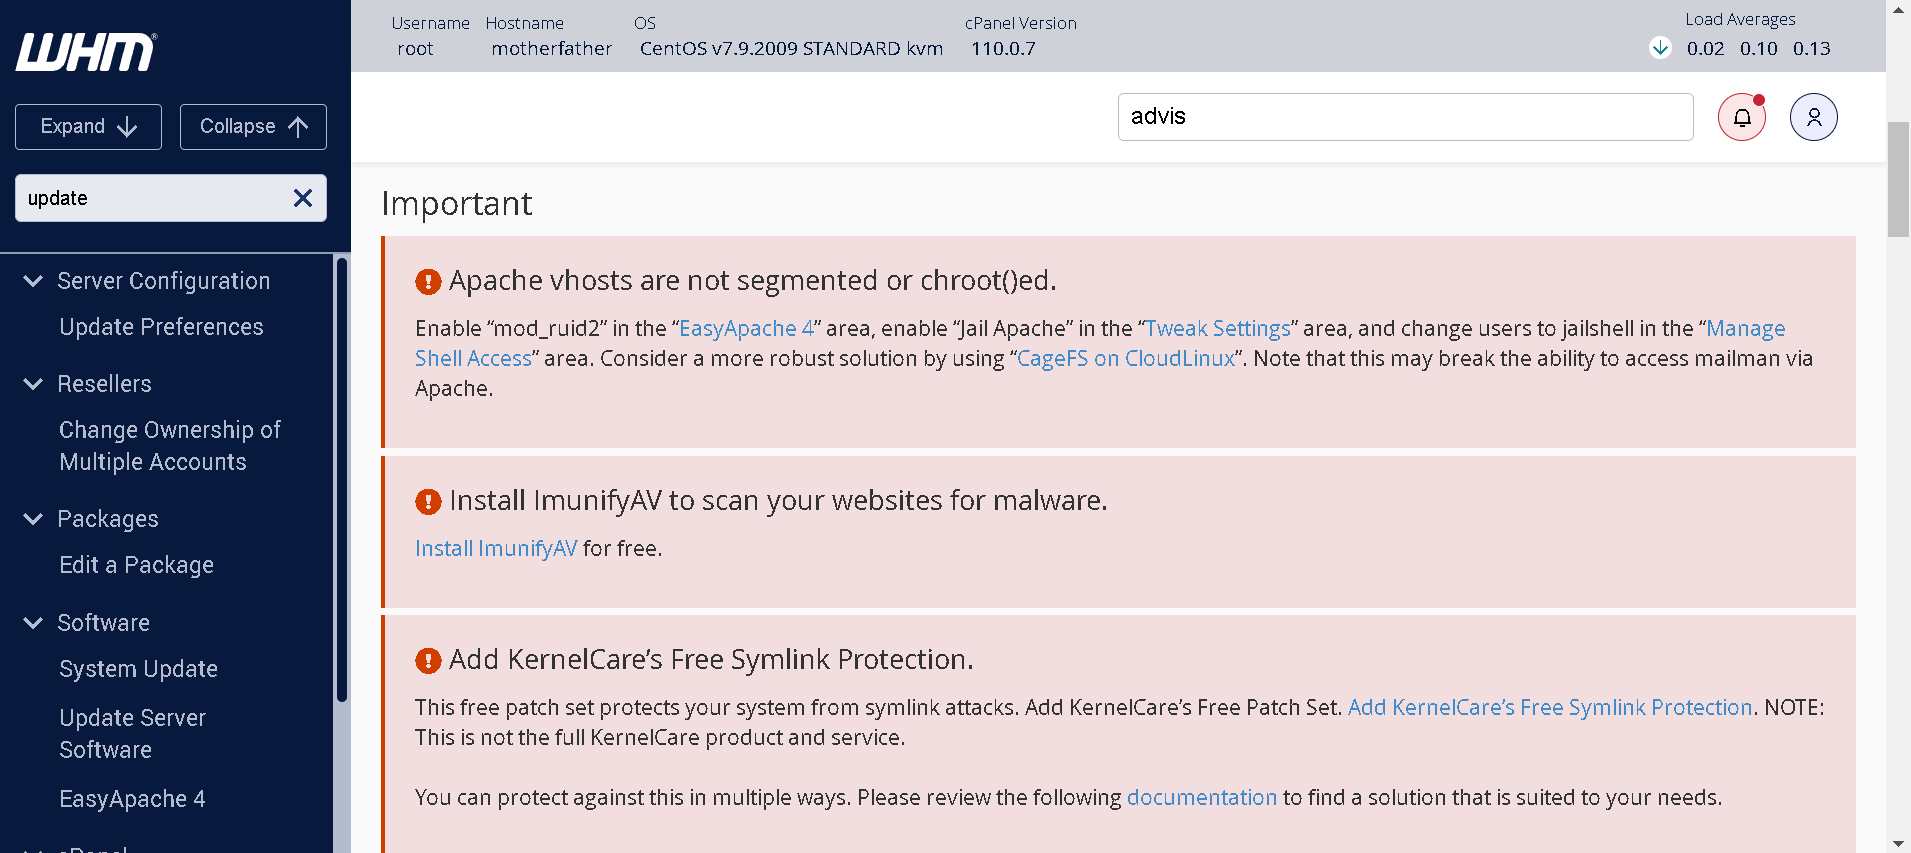Open EasyApache 4 from sidebar menu
The height and width of the screenshot is (853, 1911).
132,799
